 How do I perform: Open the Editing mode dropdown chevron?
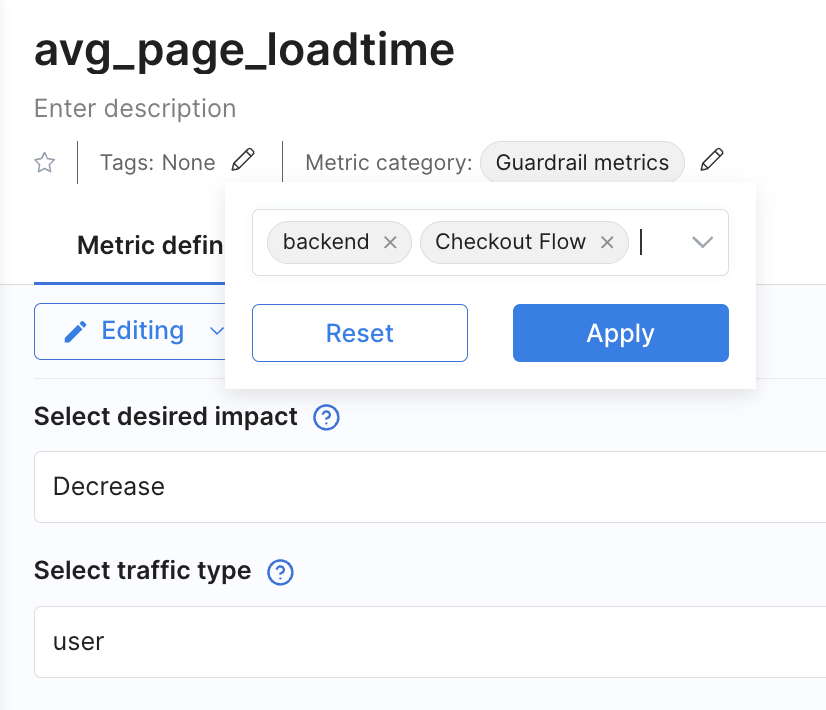pos(215,332)
